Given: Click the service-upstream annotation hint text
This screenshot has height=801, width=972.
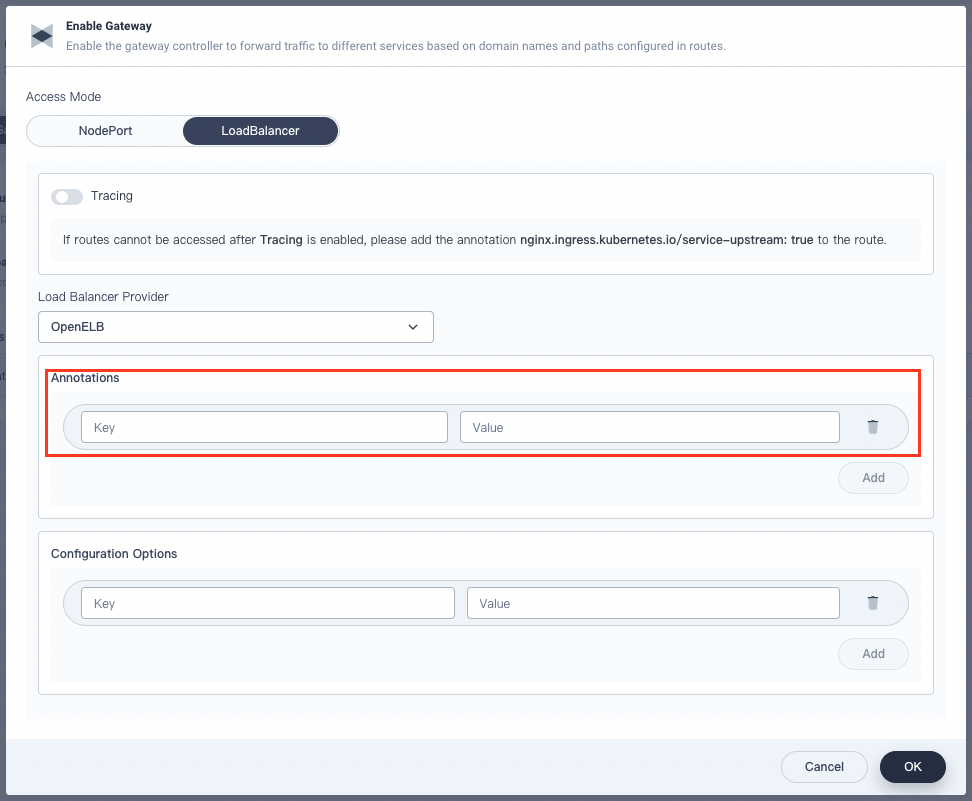Looking at the screenshot, I should point(665,239).
